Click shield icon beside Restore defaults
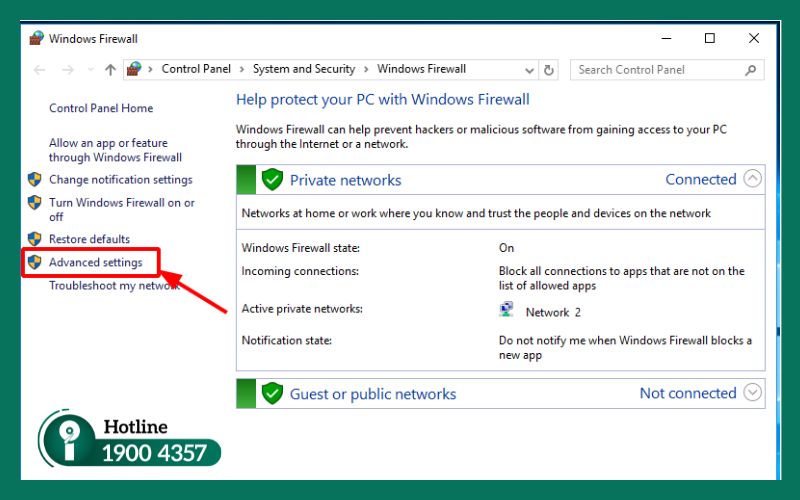The width and height of the screenshot is (800, 500). (x=35, y=239)
